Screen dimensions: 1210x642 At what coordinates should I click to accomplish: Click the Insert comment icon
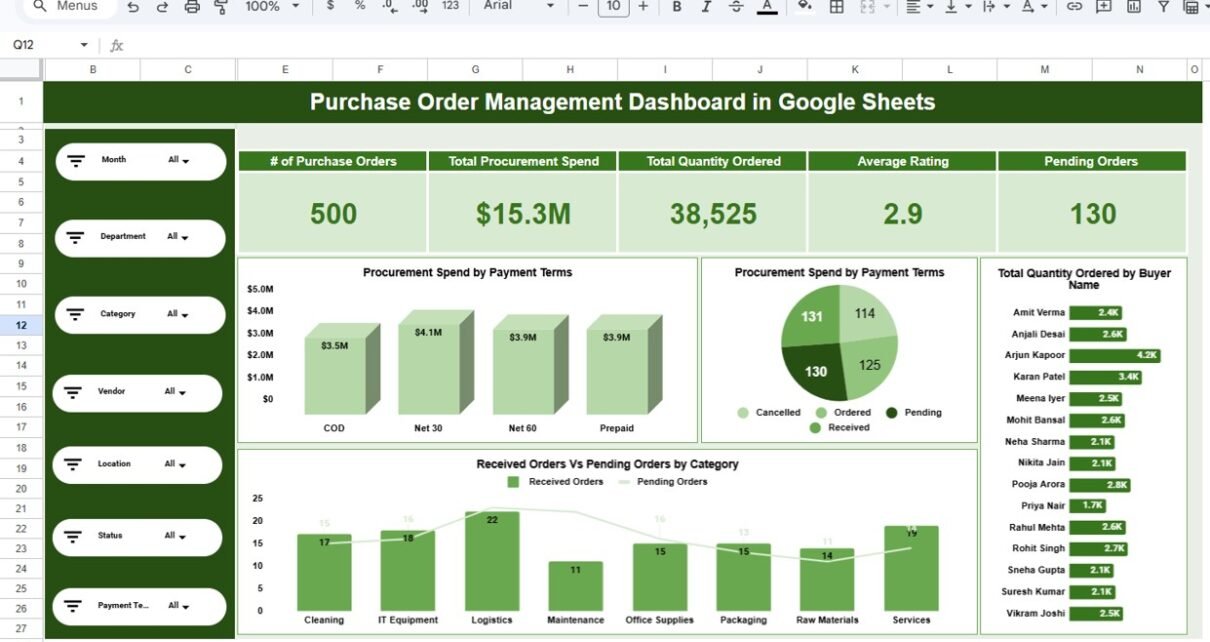[1104, 7]
